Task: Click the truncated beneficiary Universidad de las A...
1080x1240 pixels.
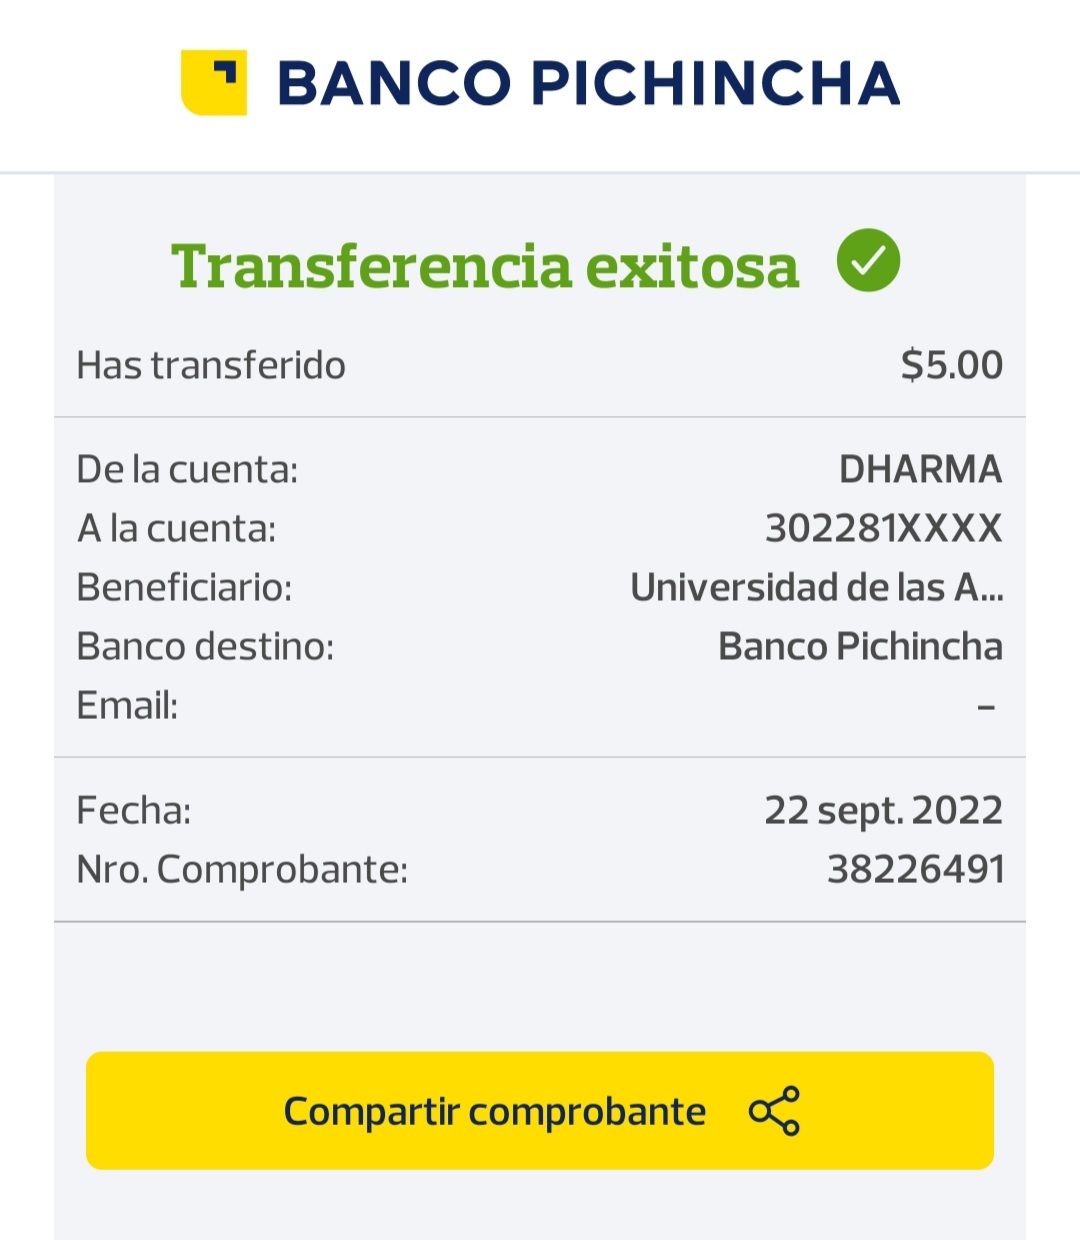Action: tap(816, 587)
